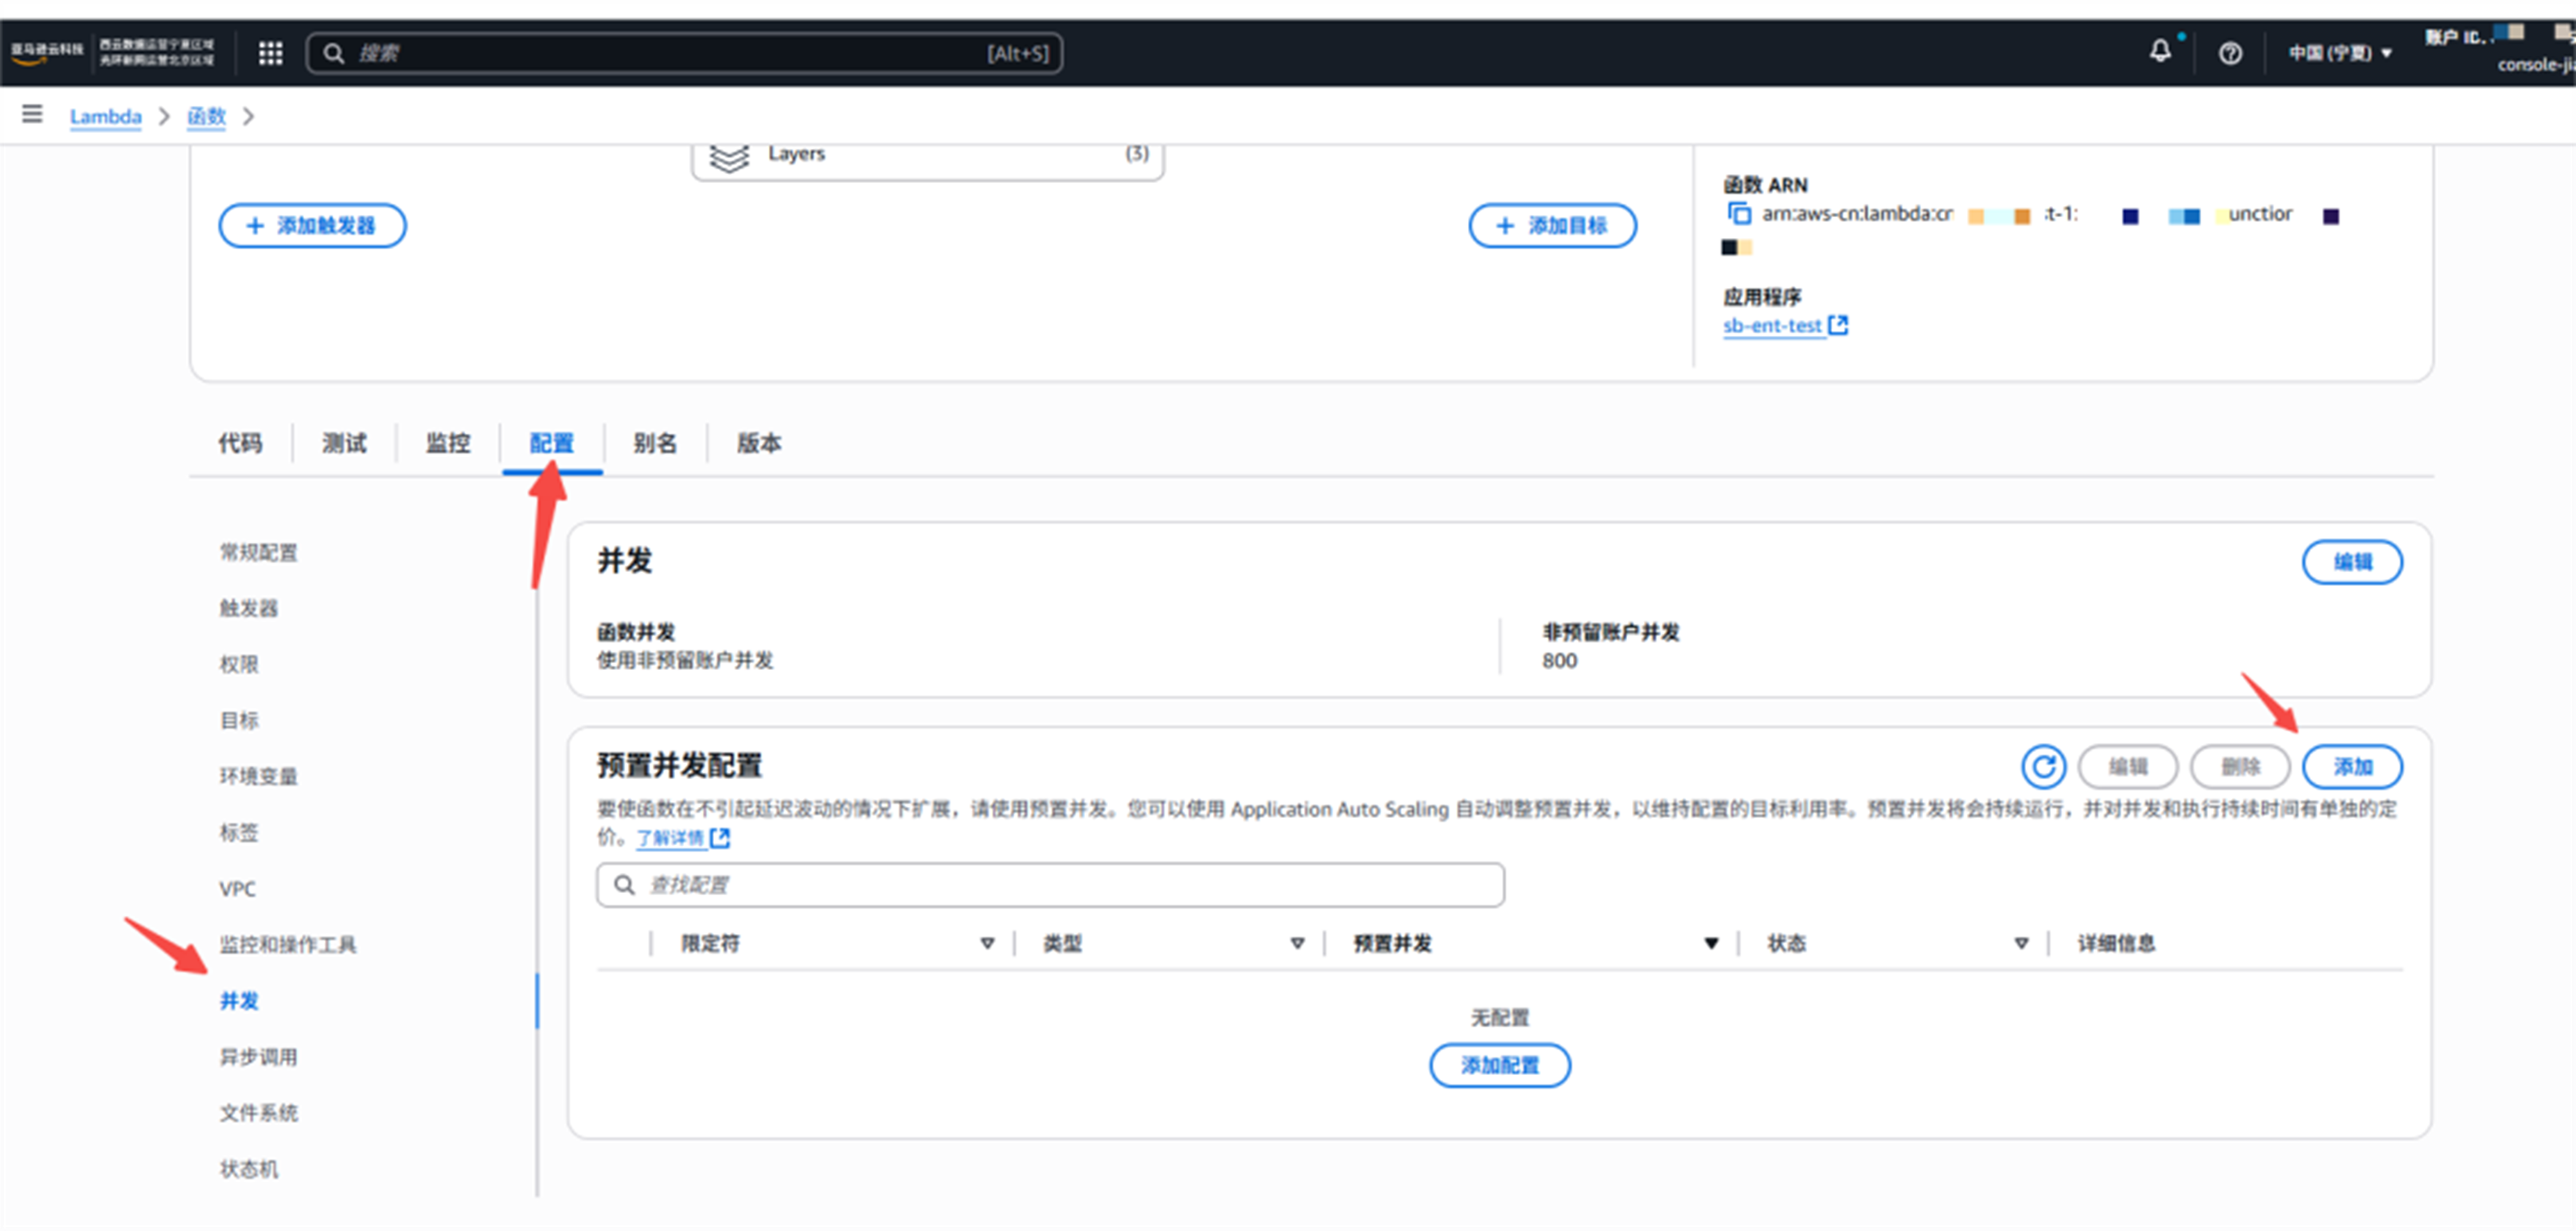Open the help question mark icon
Viewport: 2576px width, 1231px height.
pos(2230,53)
